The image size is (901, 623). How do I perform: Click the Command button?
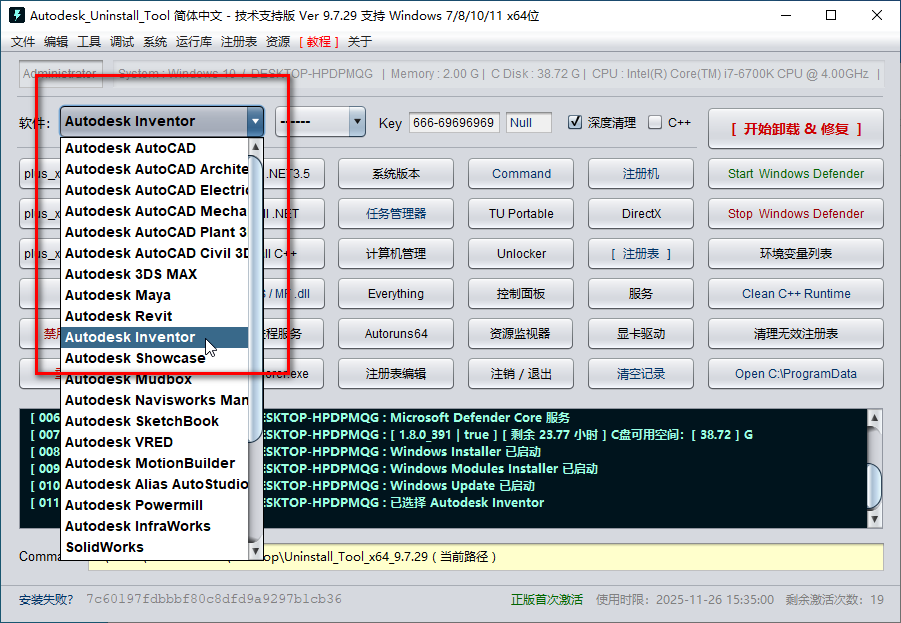(521, 174)
